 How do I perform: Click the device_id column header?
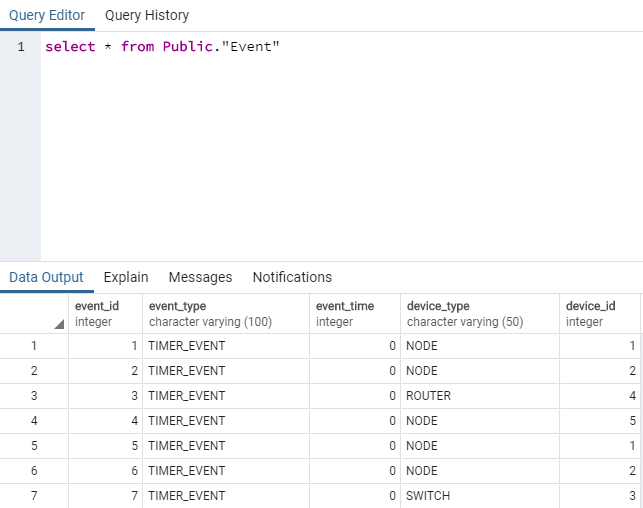click(x=599, y=313)
